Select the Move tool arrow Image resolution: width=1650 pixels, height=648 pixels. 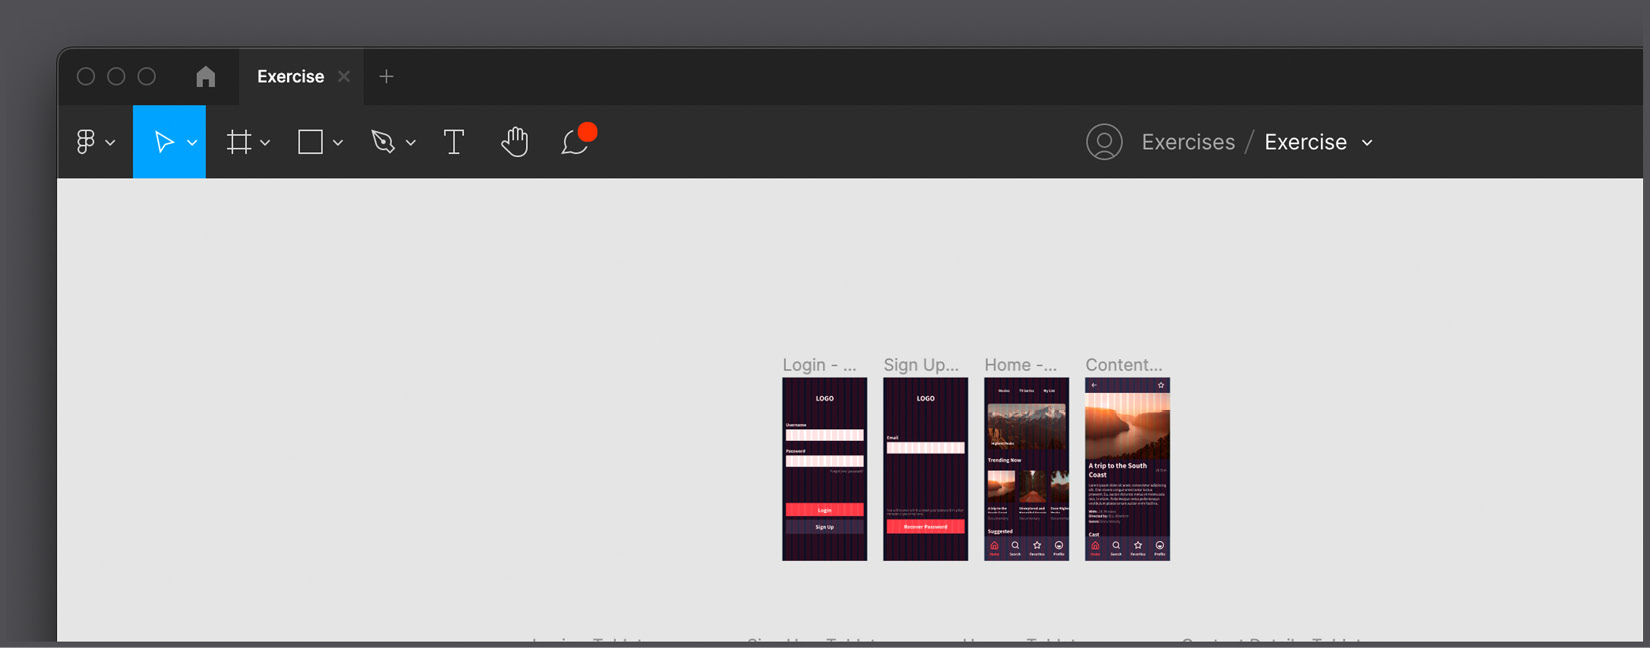pos(163,142)
